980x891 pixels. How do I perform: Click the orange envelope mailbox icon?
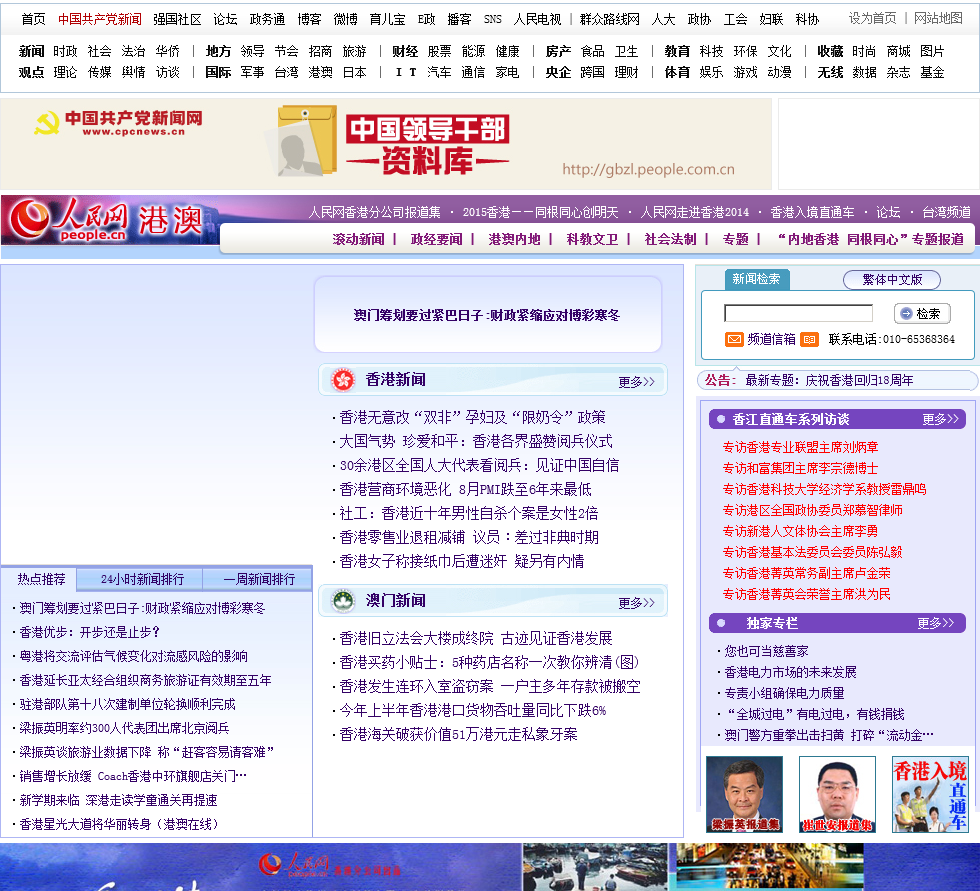[734, 339]
